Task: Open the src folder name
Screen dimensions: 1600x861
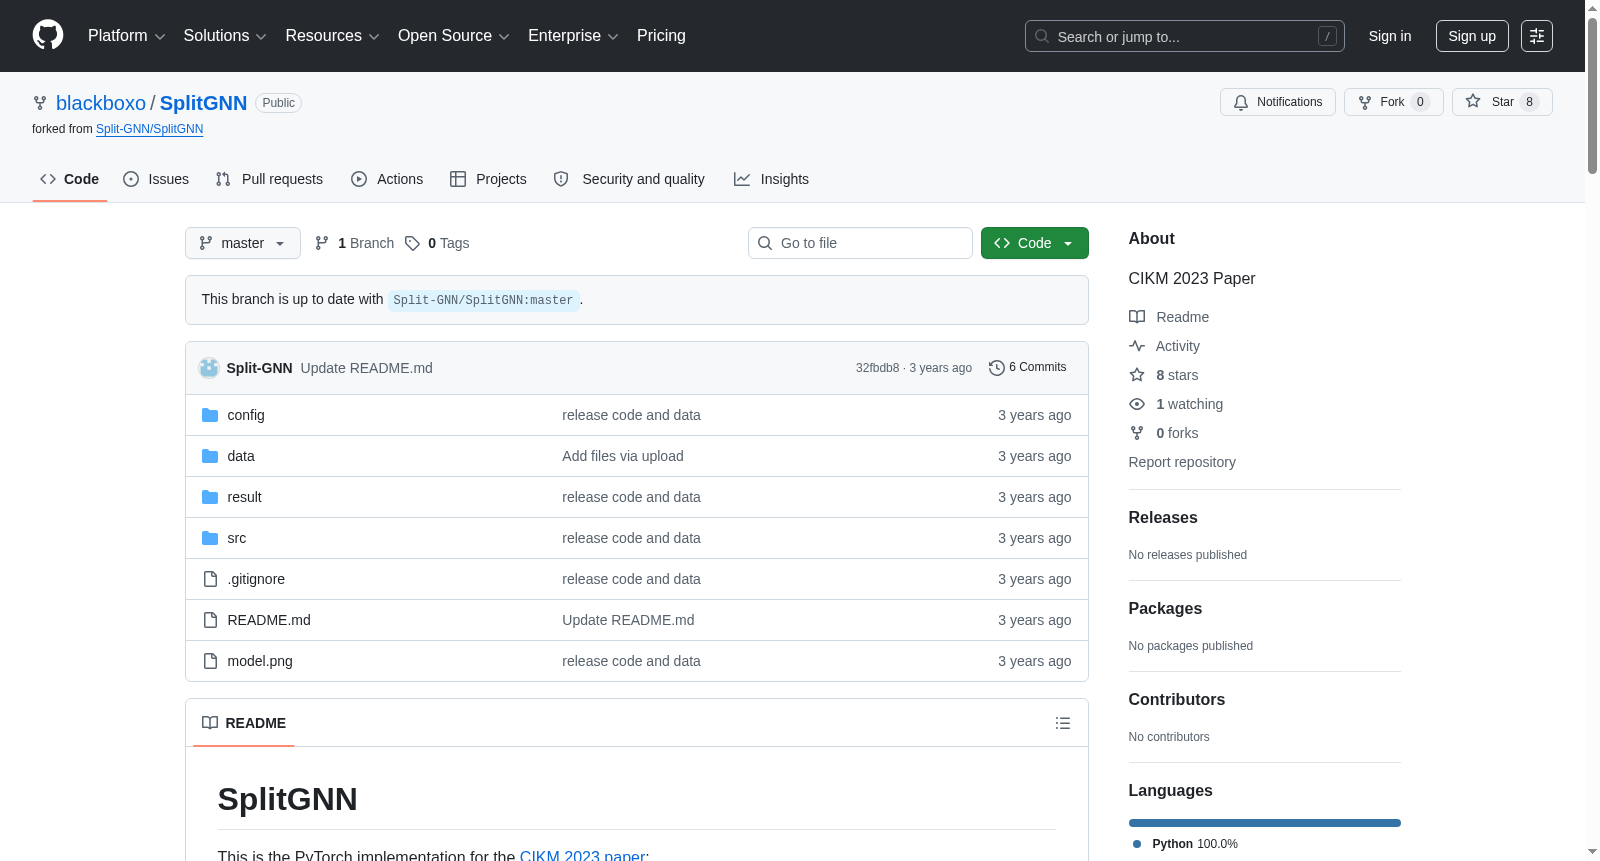Action: pos(237,538)
